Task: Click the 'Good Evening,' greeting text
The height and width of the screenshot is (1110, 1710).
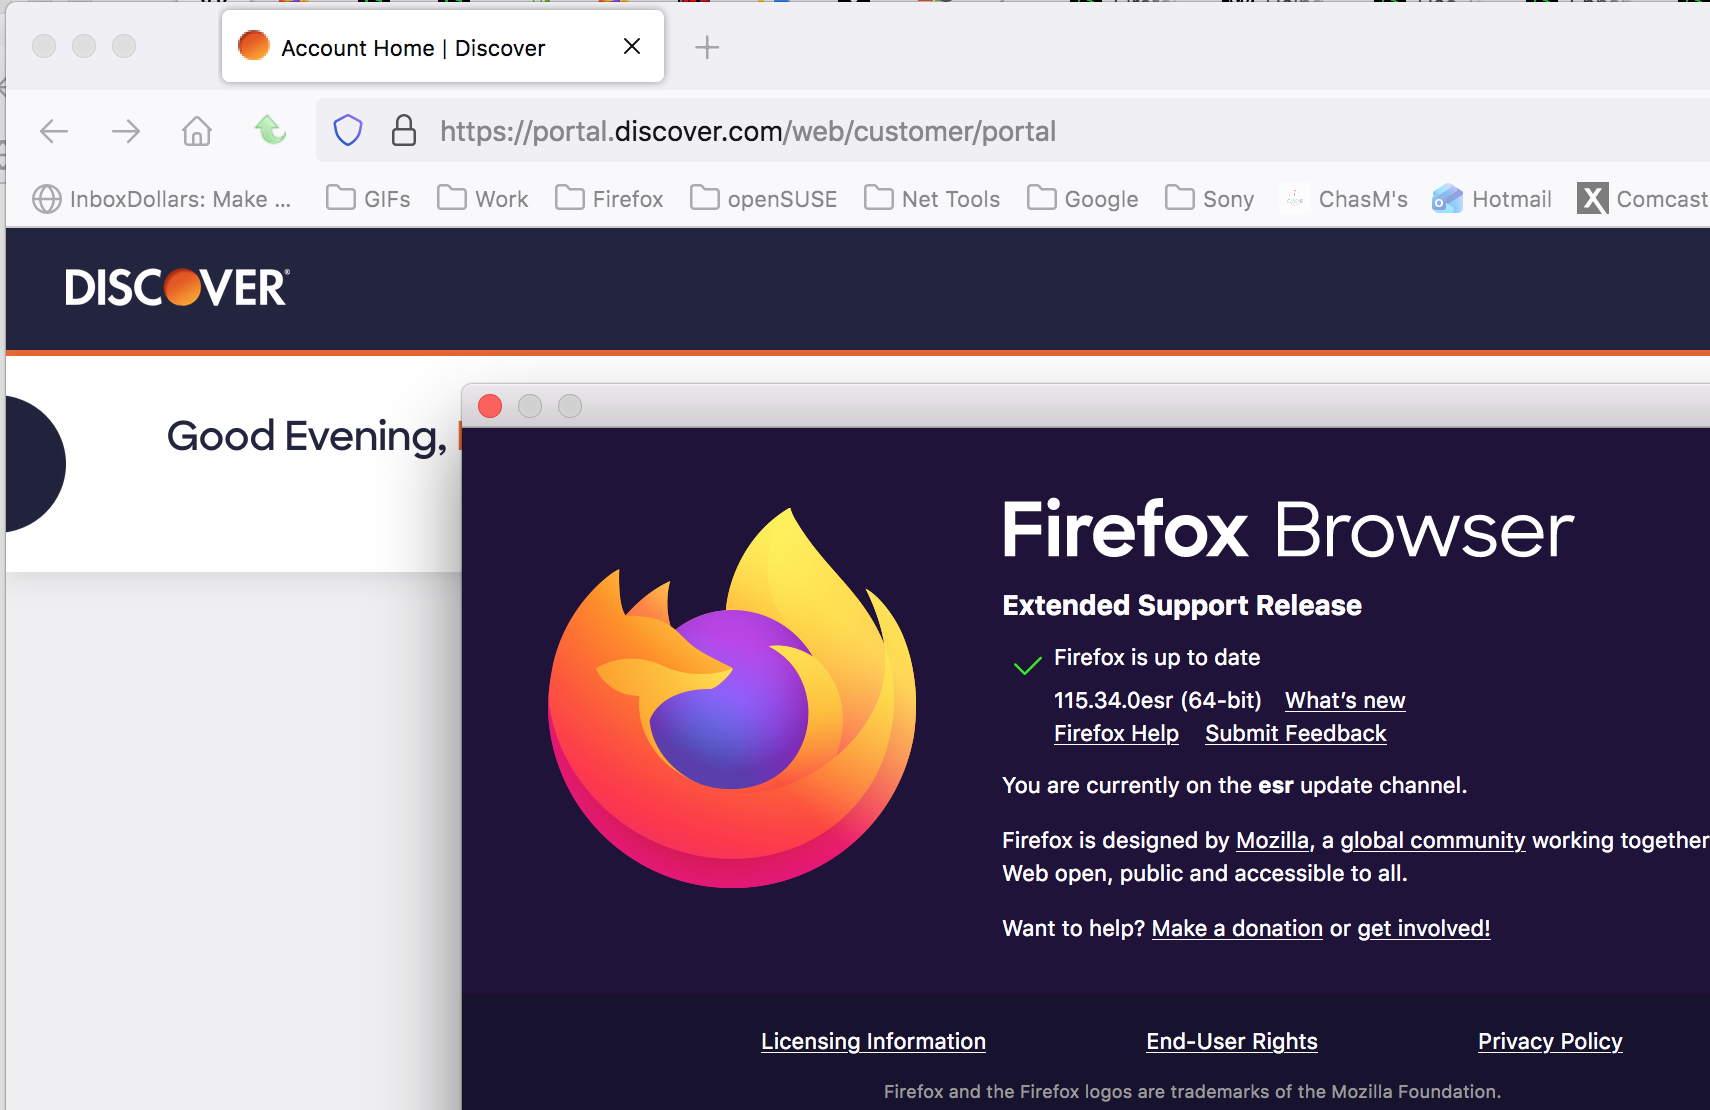Action: click(x=307, y=436)
